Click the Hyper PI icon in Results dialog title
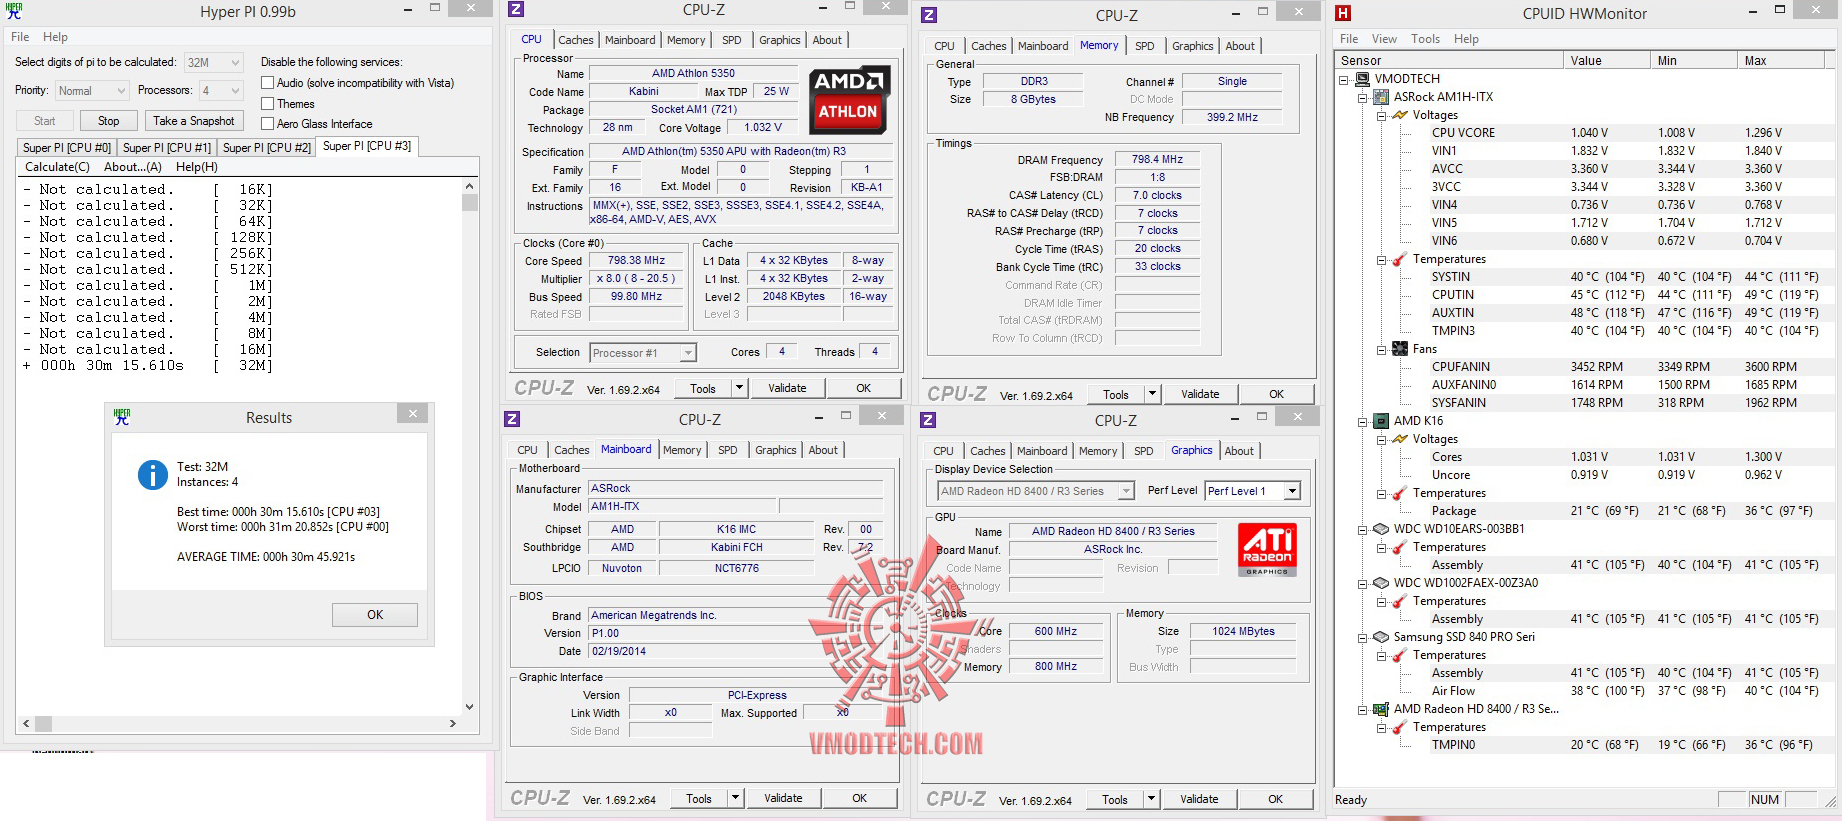Screen dimensions: 1842x821 122,417
